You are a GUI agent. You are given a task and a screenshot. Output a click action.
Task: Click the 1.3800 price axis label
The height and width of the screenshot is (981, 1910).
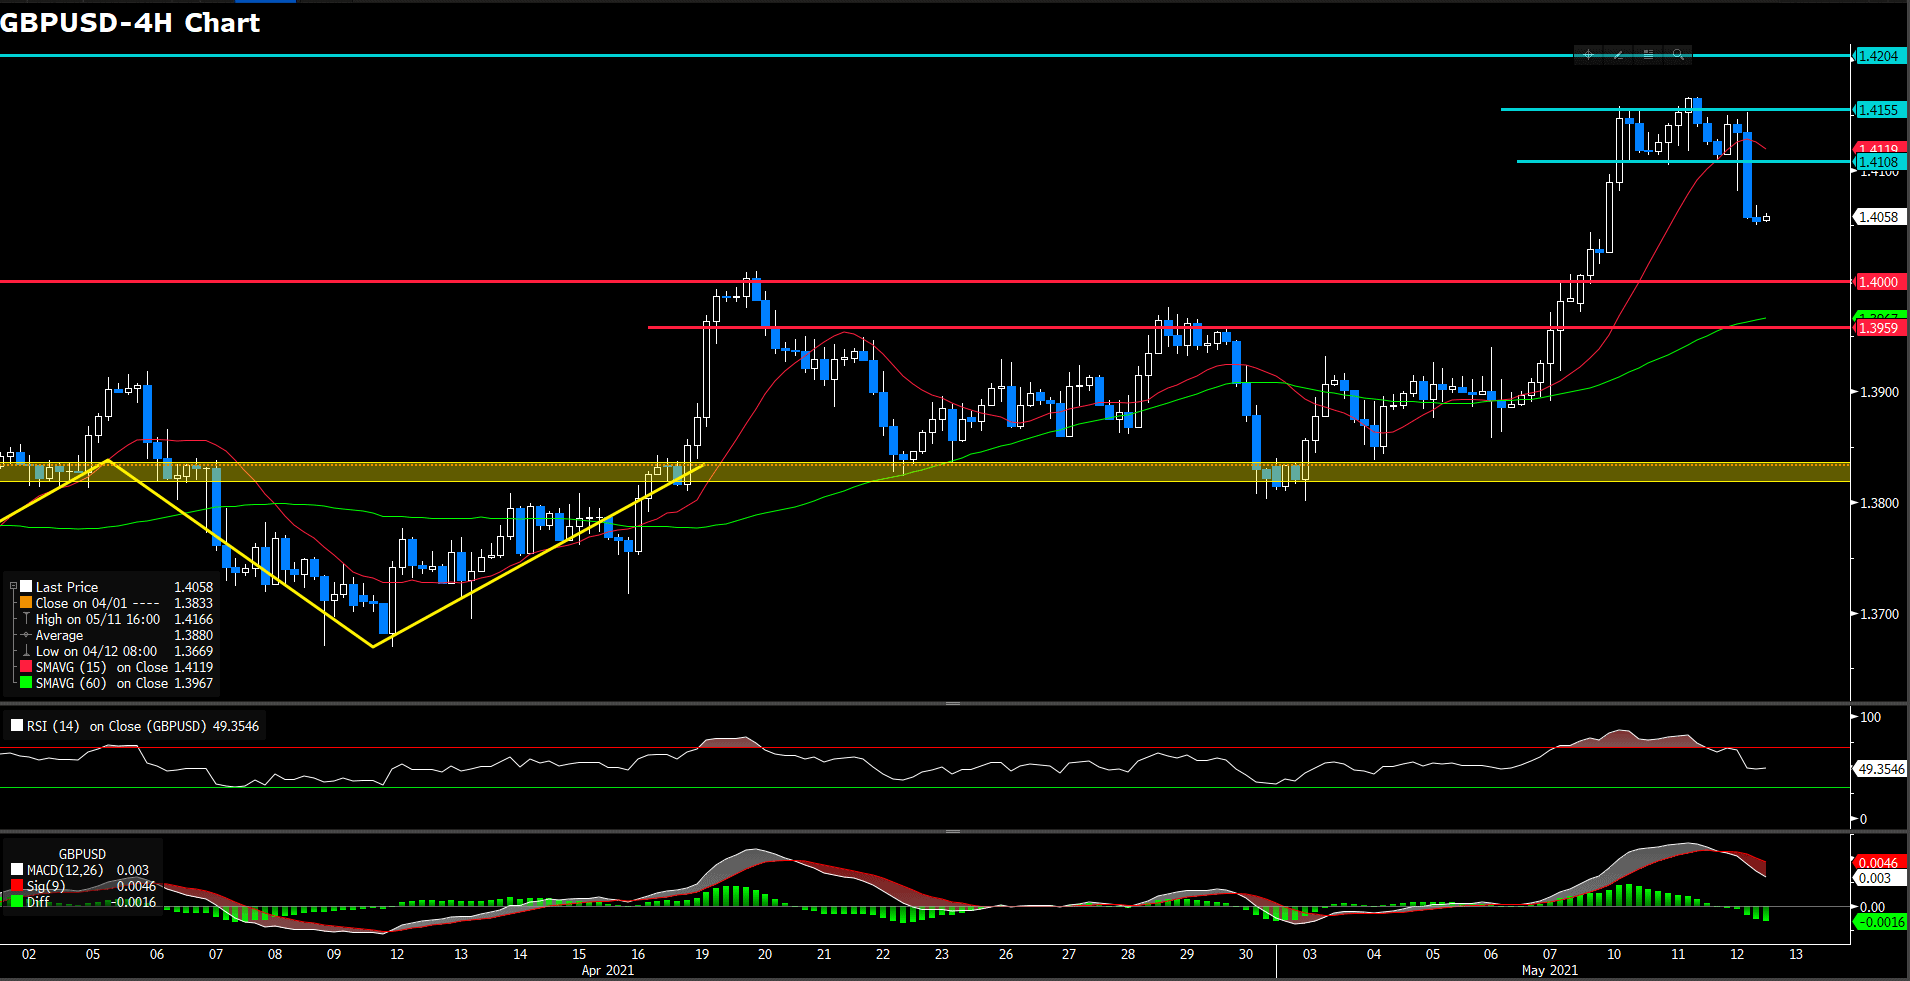coord(1879,503)
